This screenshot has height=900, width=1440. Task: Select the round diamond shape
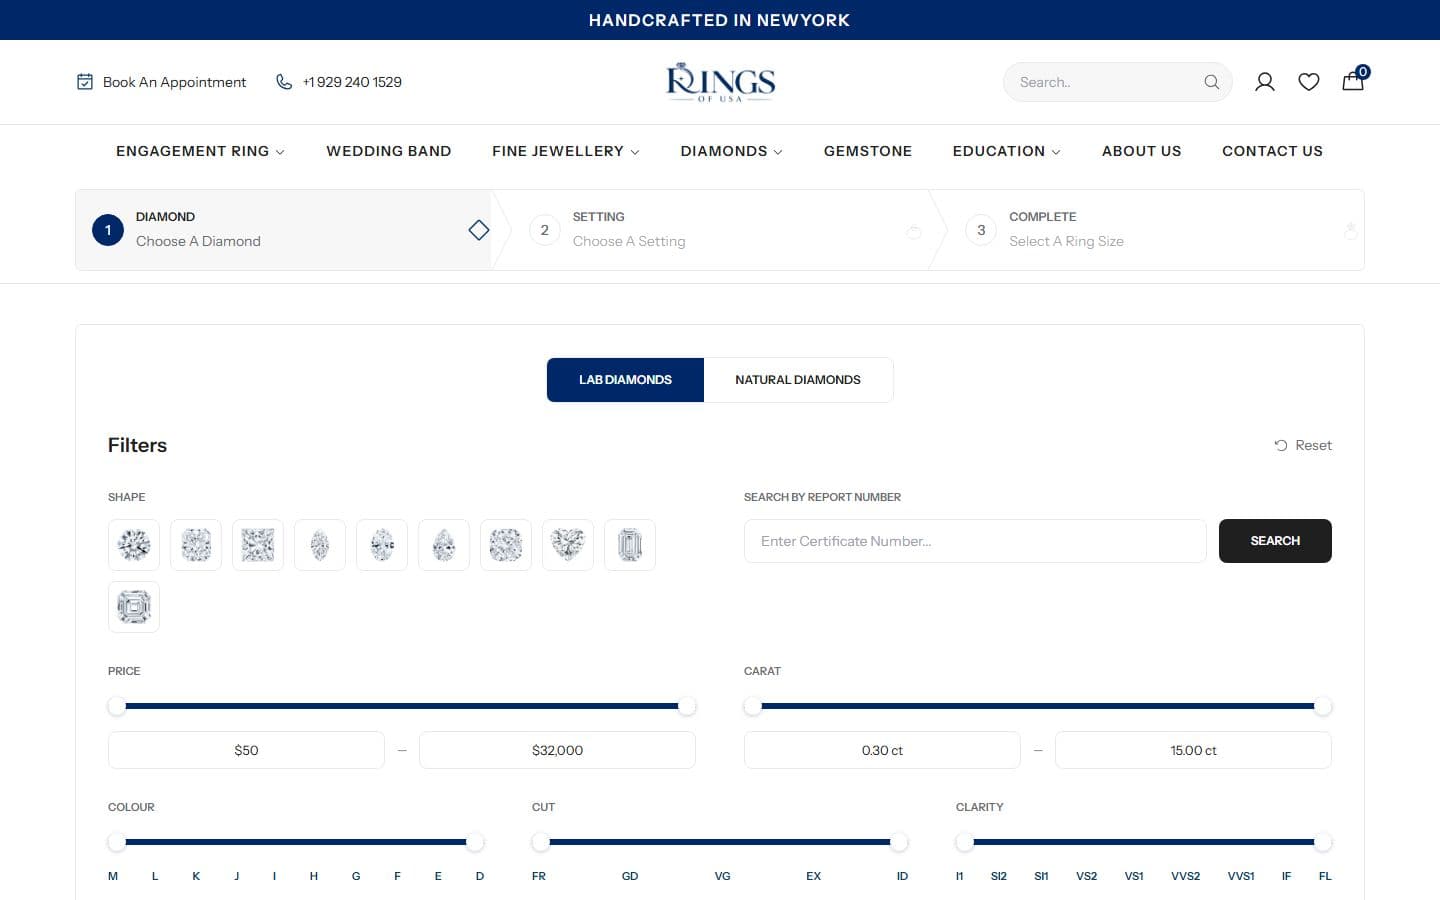coord(134,545)
